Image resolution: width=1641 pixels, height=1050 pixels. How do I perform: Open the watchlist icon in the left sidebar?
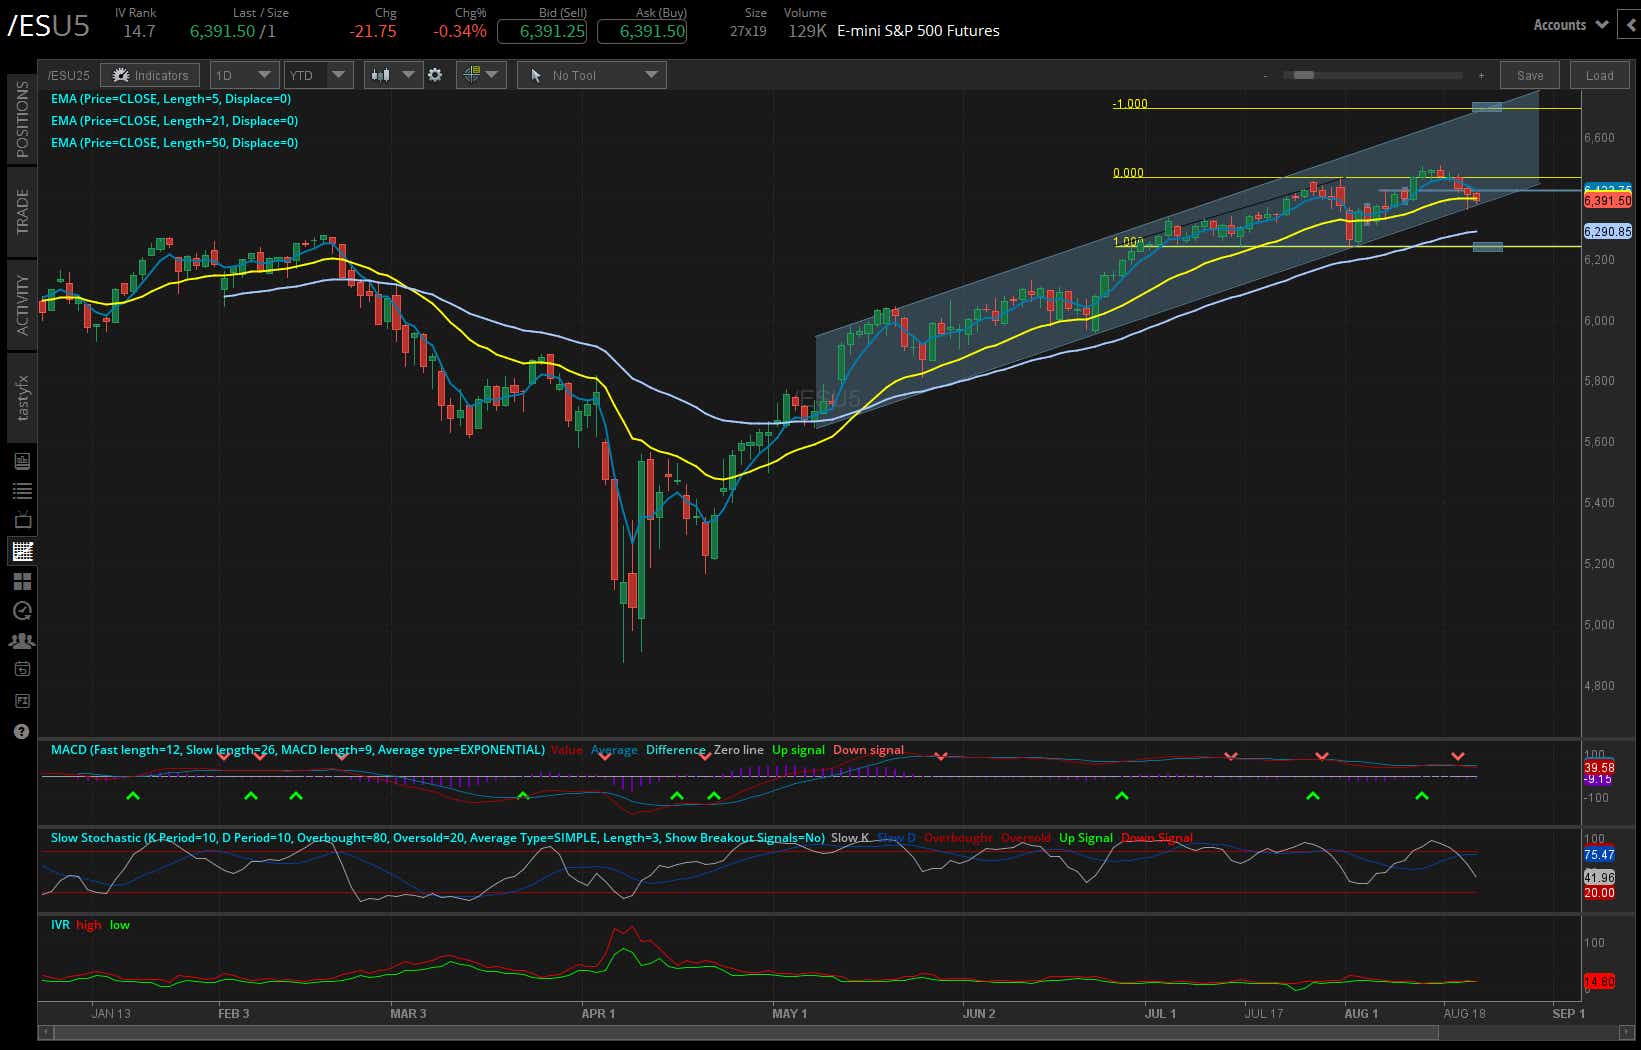click(x=22, y=489)
